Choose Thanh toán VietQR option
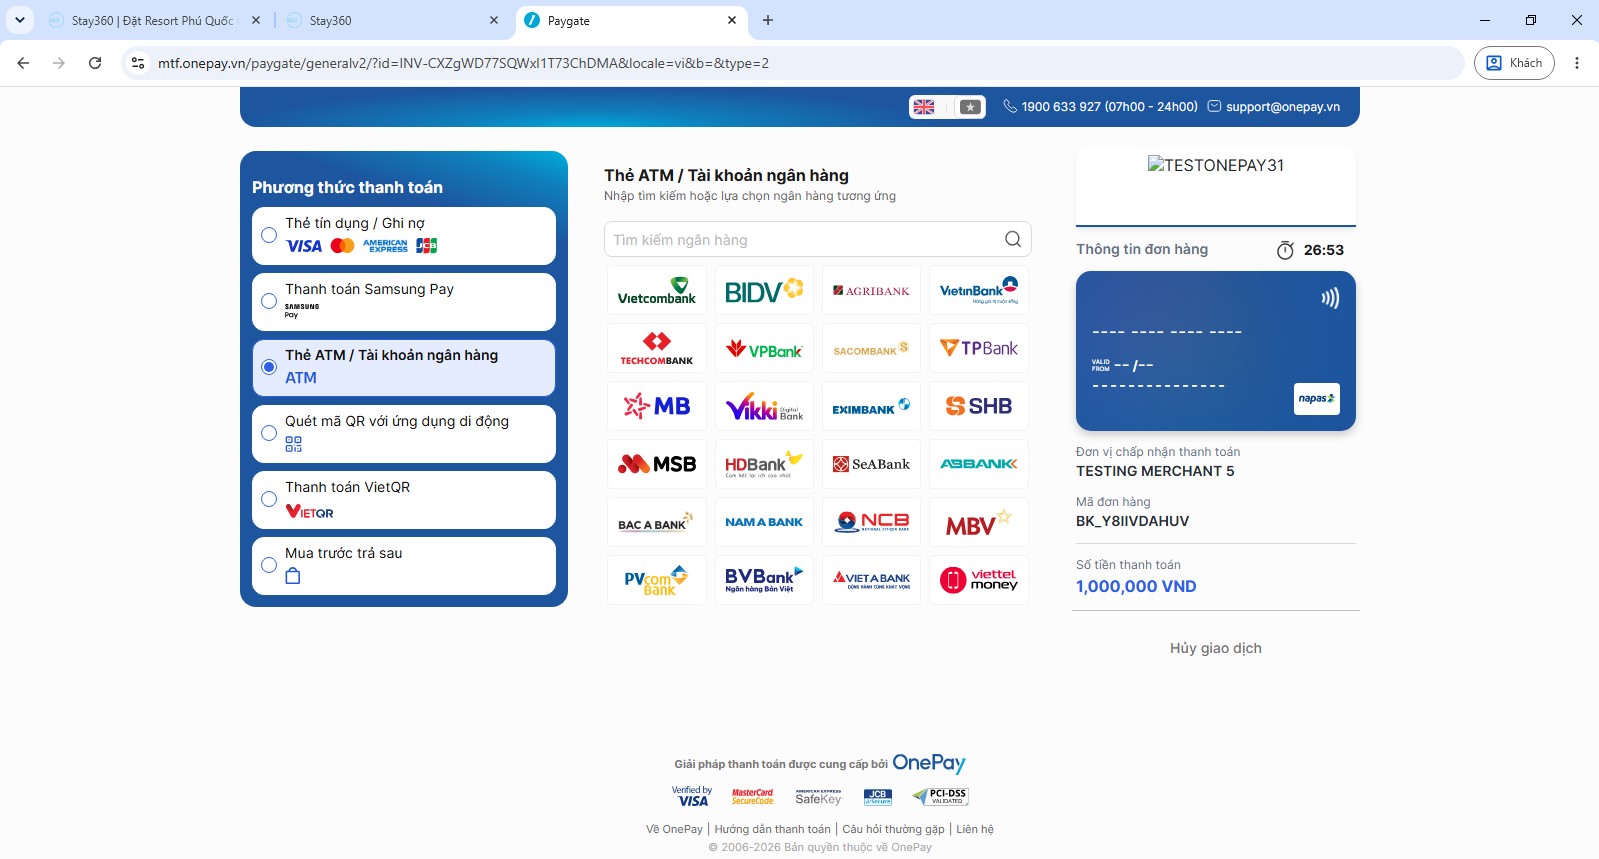 (404, 500)
